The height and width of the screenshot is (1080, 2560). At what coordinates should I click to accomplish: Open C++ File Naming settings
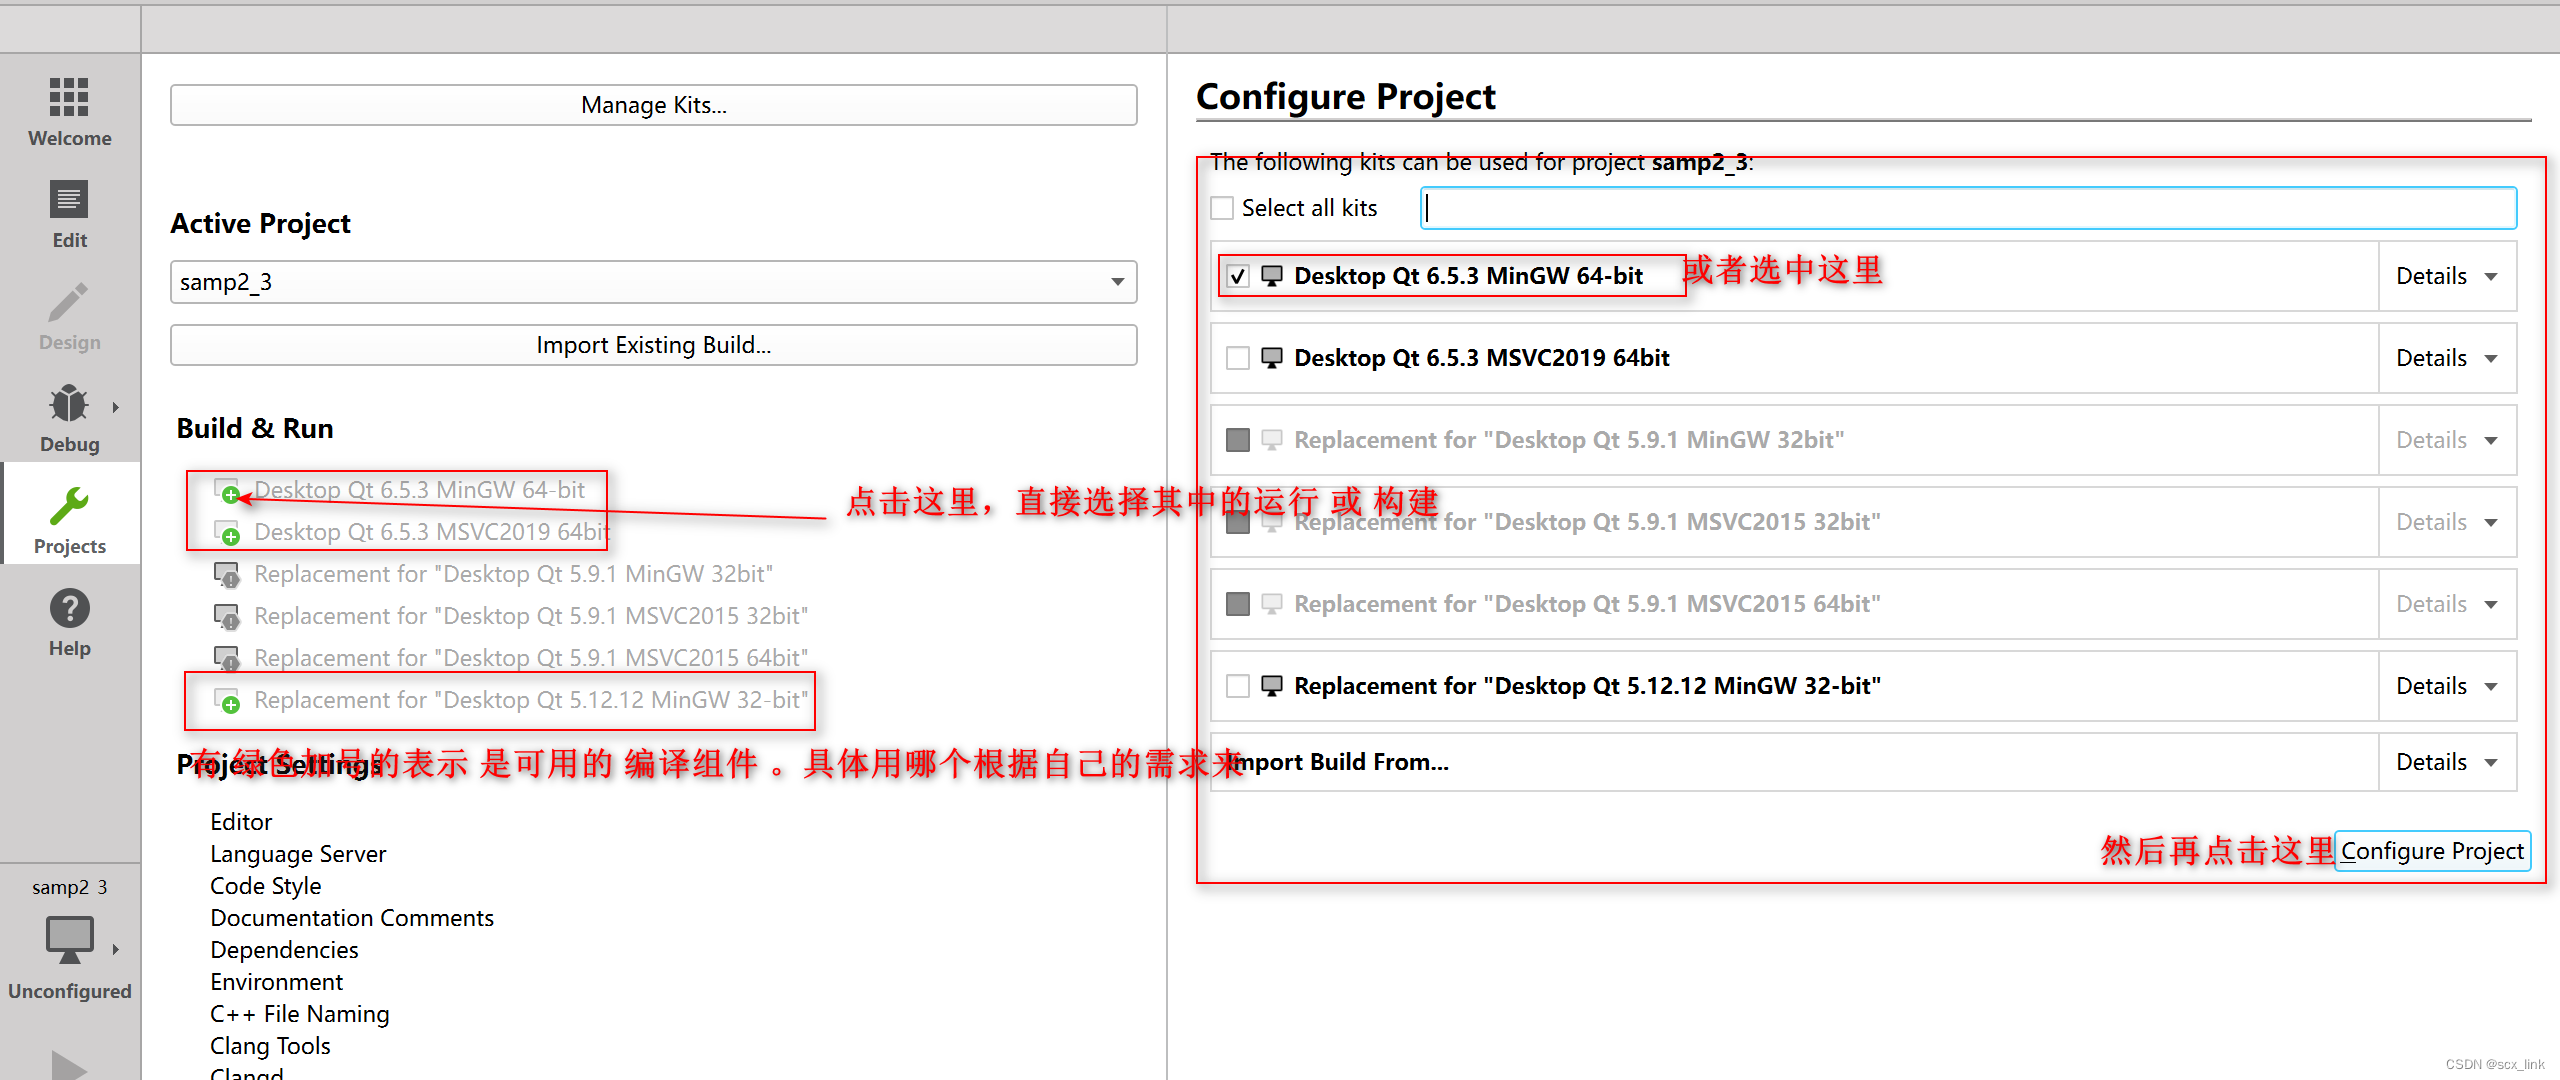tap(299, 1014)
